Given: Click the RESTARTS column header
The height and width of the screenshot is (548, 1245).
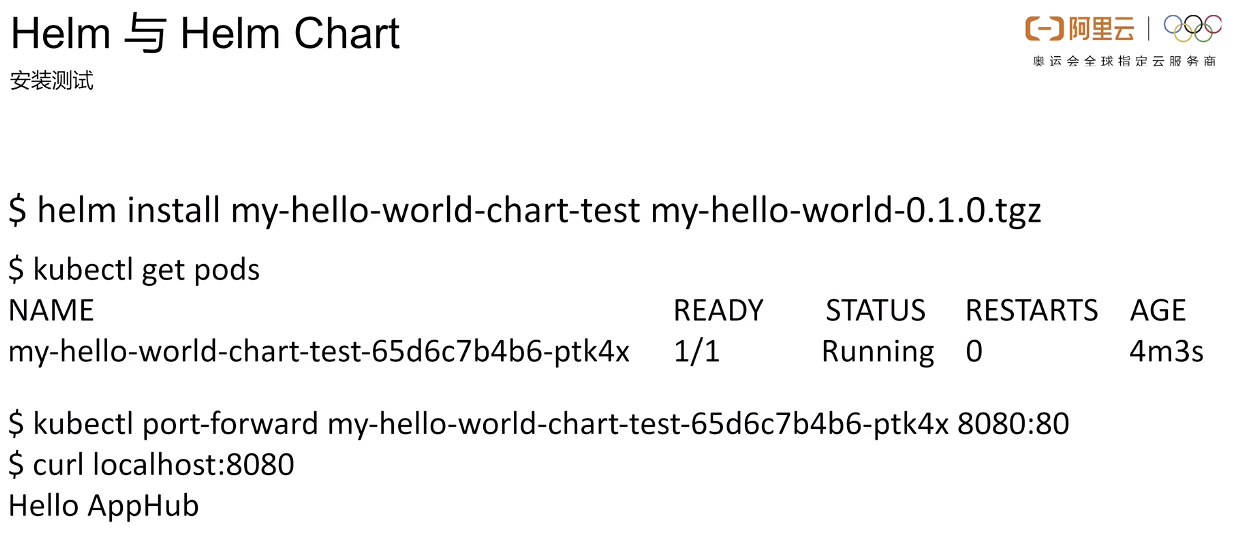Looking at the screenshot, I should [x=1031, y=311].
